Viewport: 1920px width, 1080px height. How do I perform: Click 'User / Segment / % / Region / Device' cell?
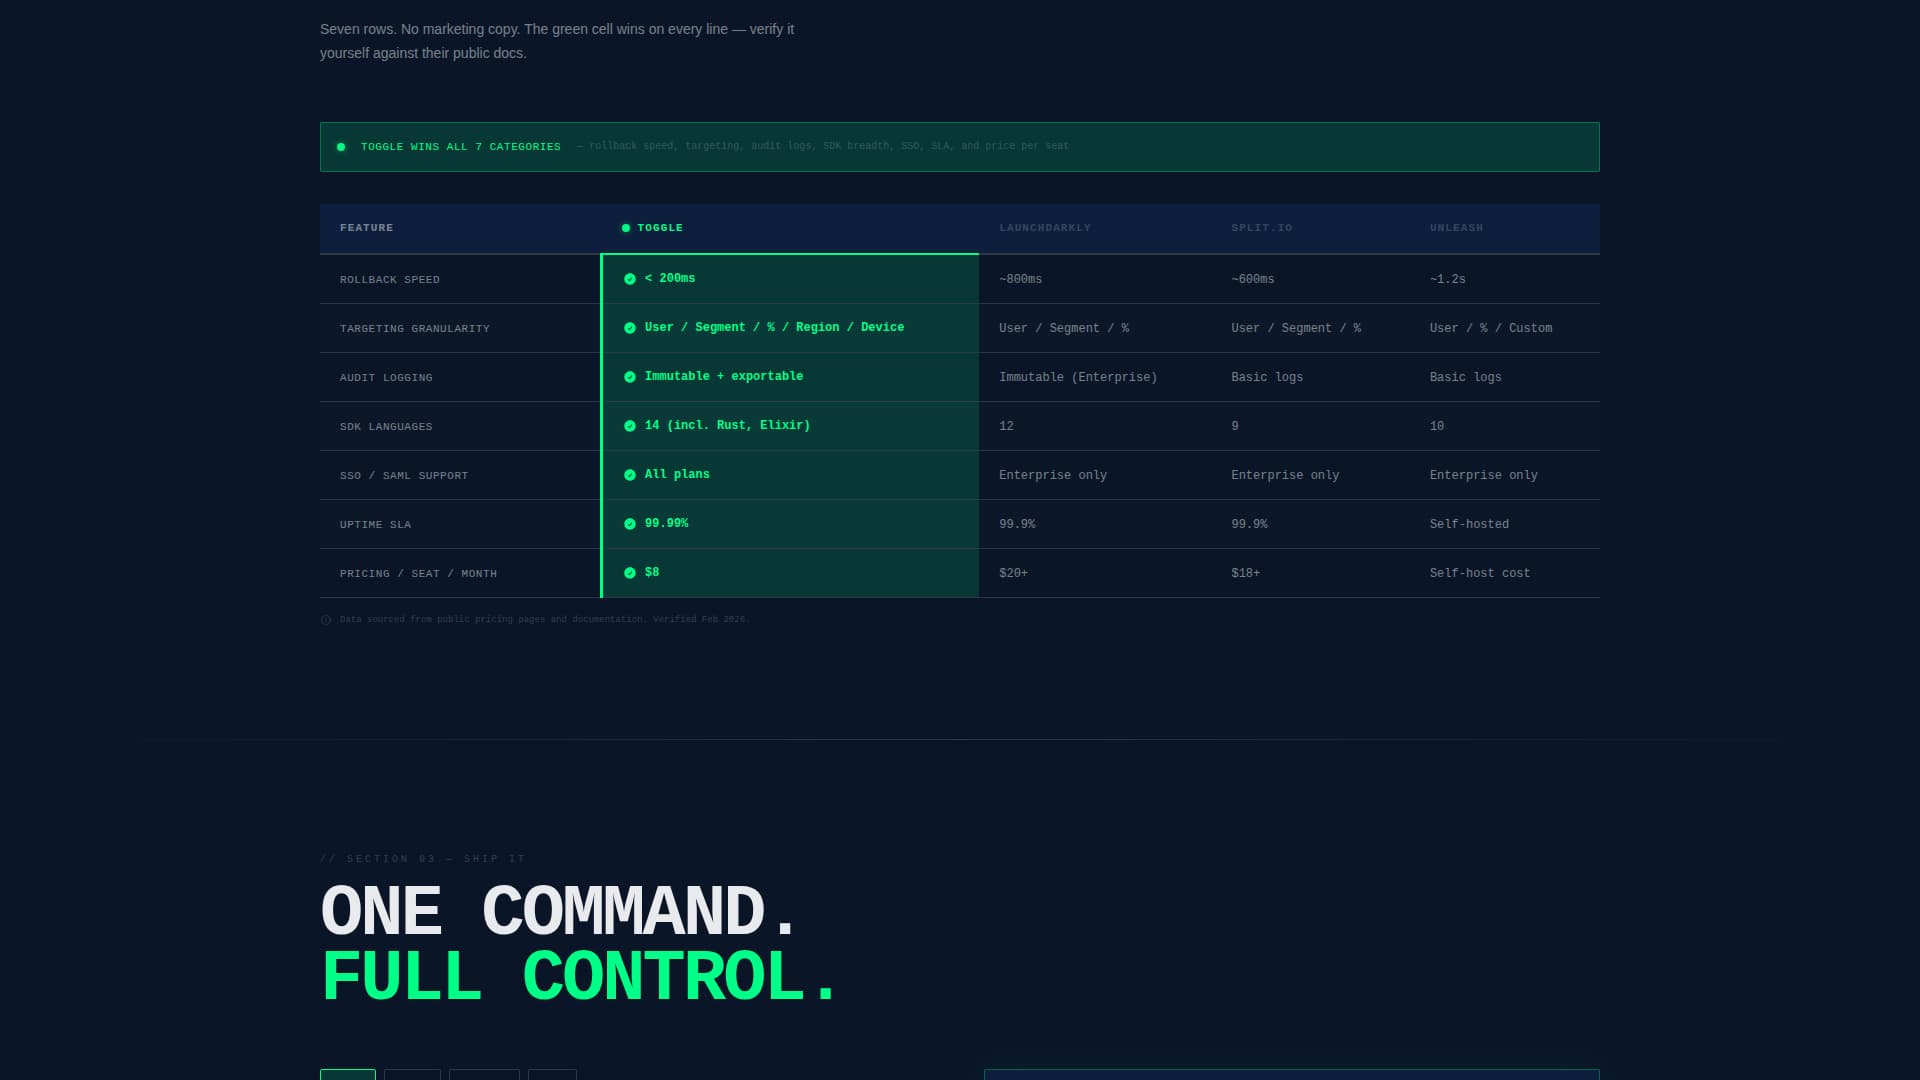click(x=790, y=328)
